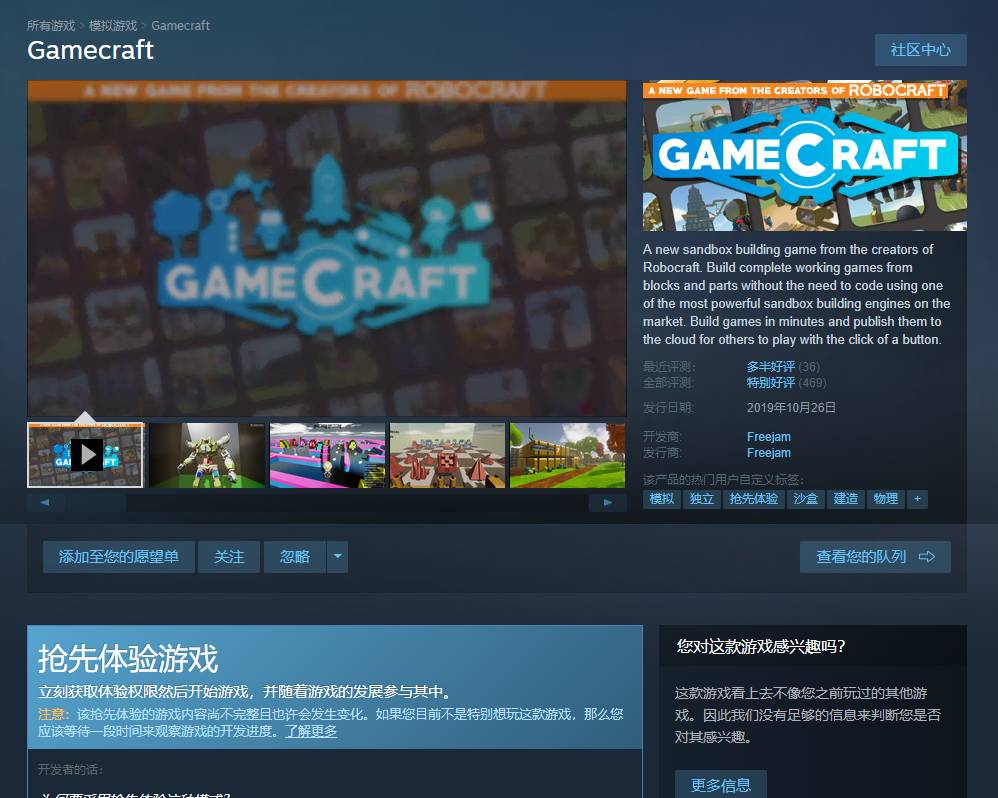998x798 pixels.
Task: Select the yellow train screenshot thumbnail
Action: click(x=568, y=455)
